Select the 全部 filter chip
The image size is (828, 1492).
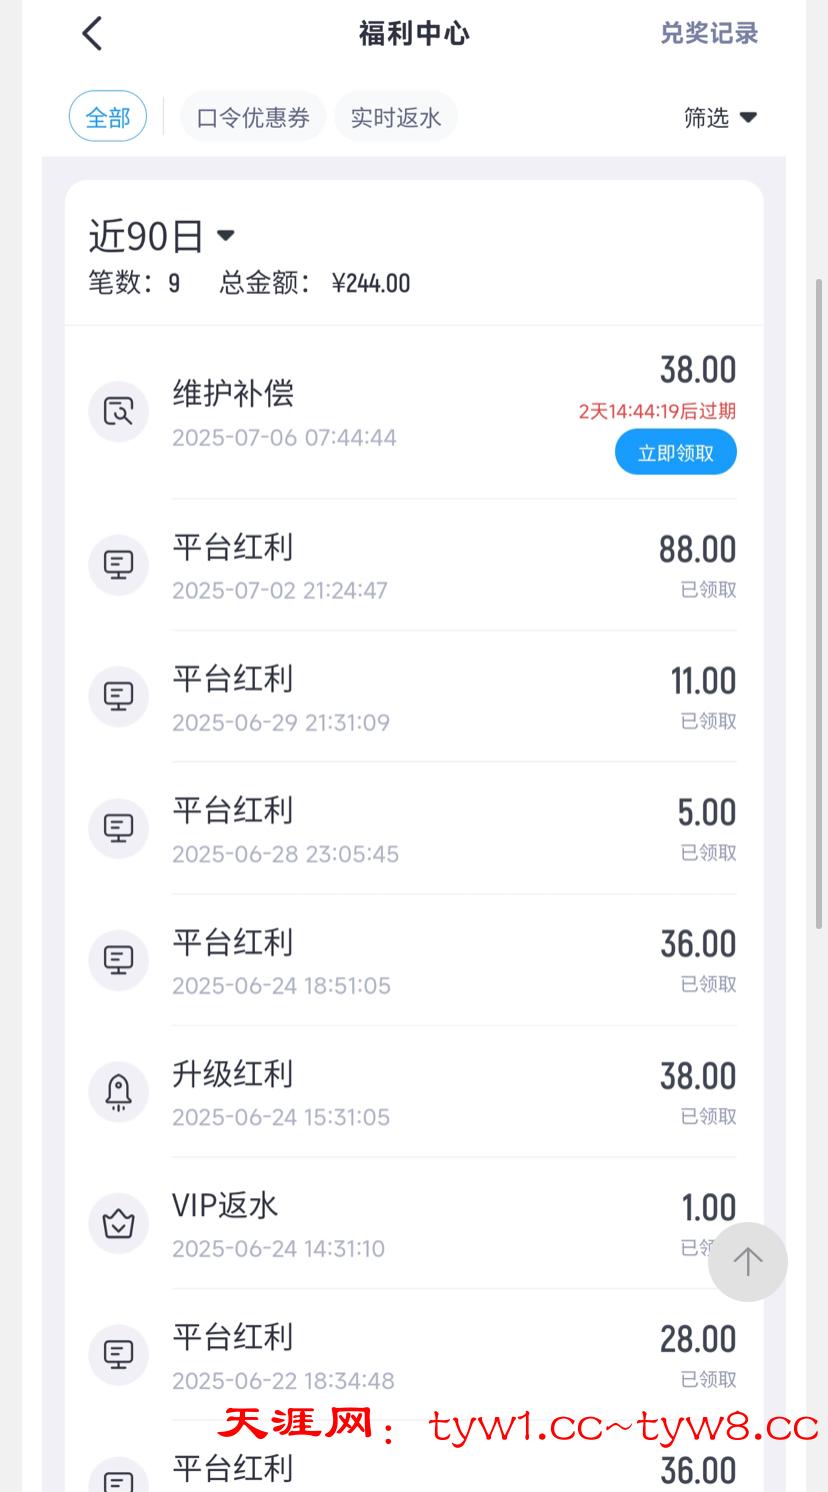click(108, 118)
